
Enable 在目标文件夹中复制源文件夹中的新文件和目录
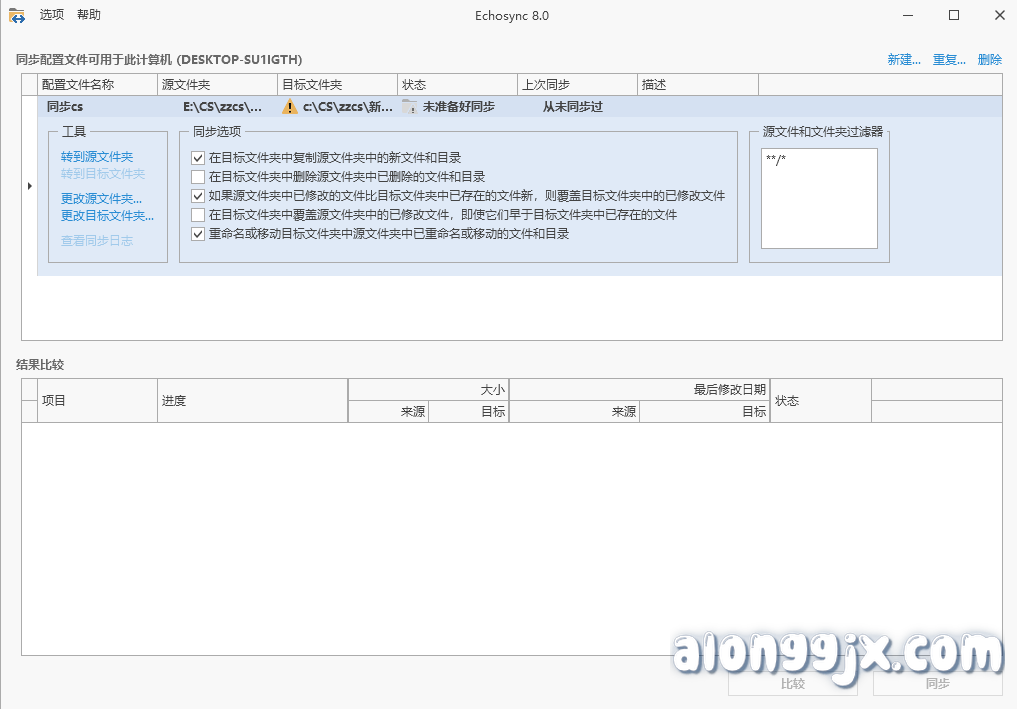(197, 157)
